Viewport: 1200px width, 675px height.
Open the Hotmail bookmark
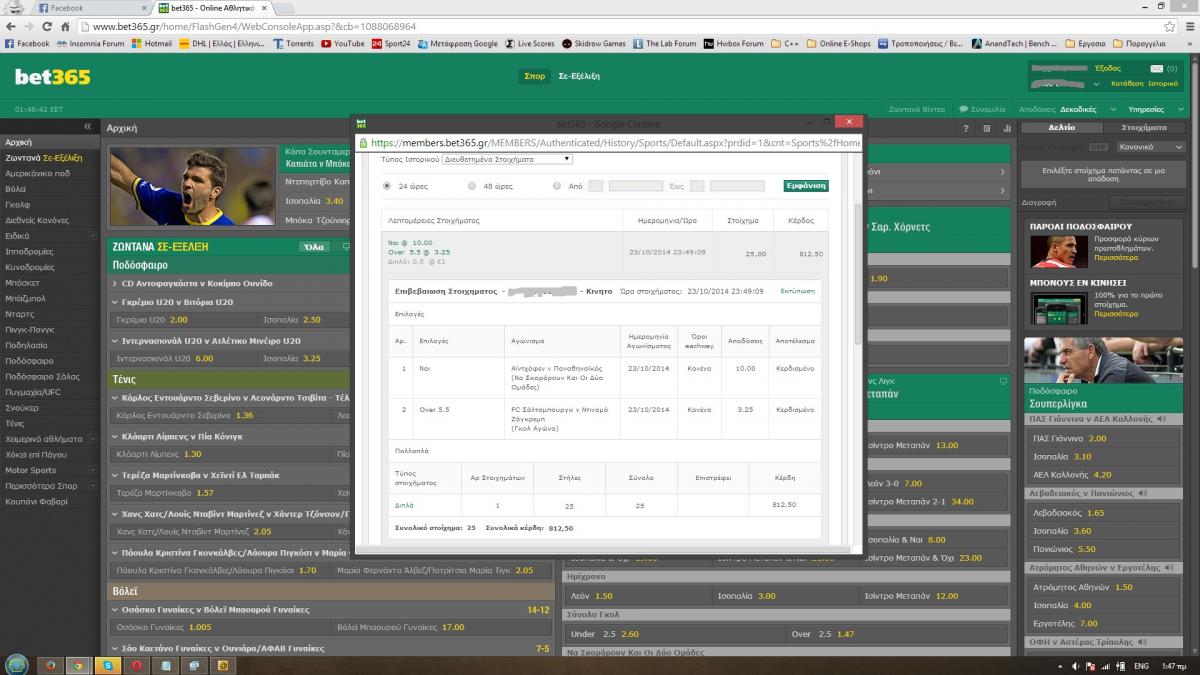[x=151, y=44]
